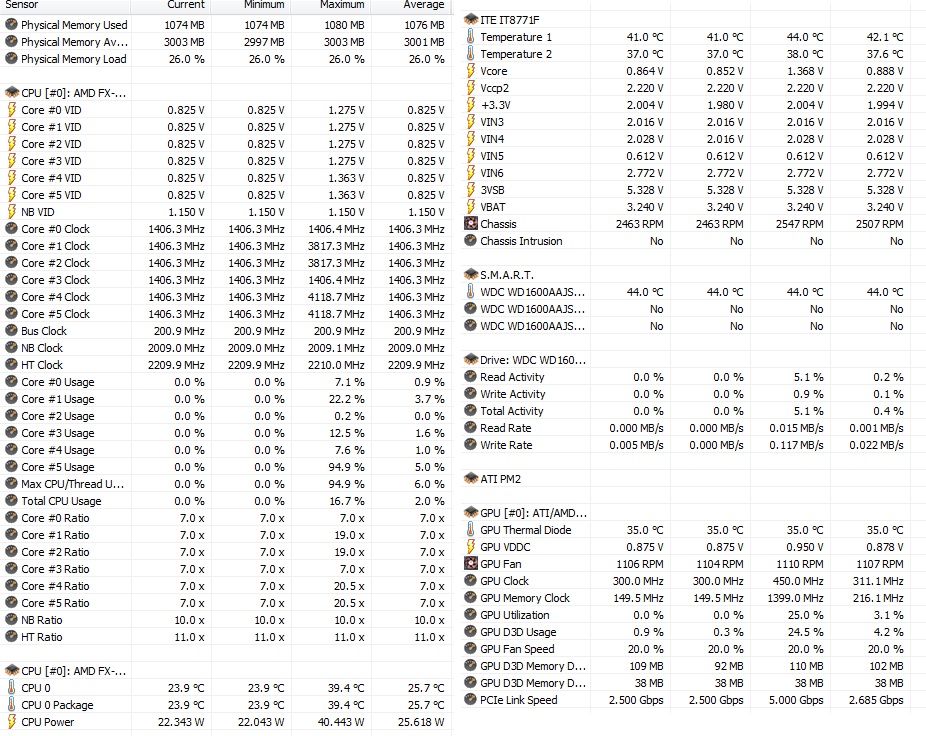Click Vcore maximum value 1.368 V

point(805,71)
